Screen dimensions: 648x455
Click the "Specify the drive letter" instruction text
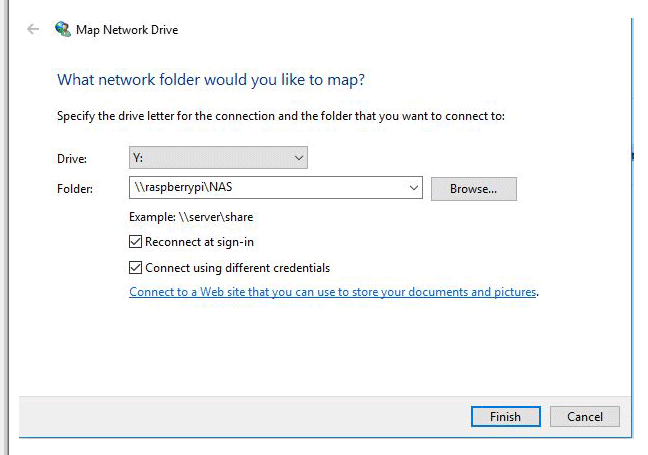click(x=281, y=116)
